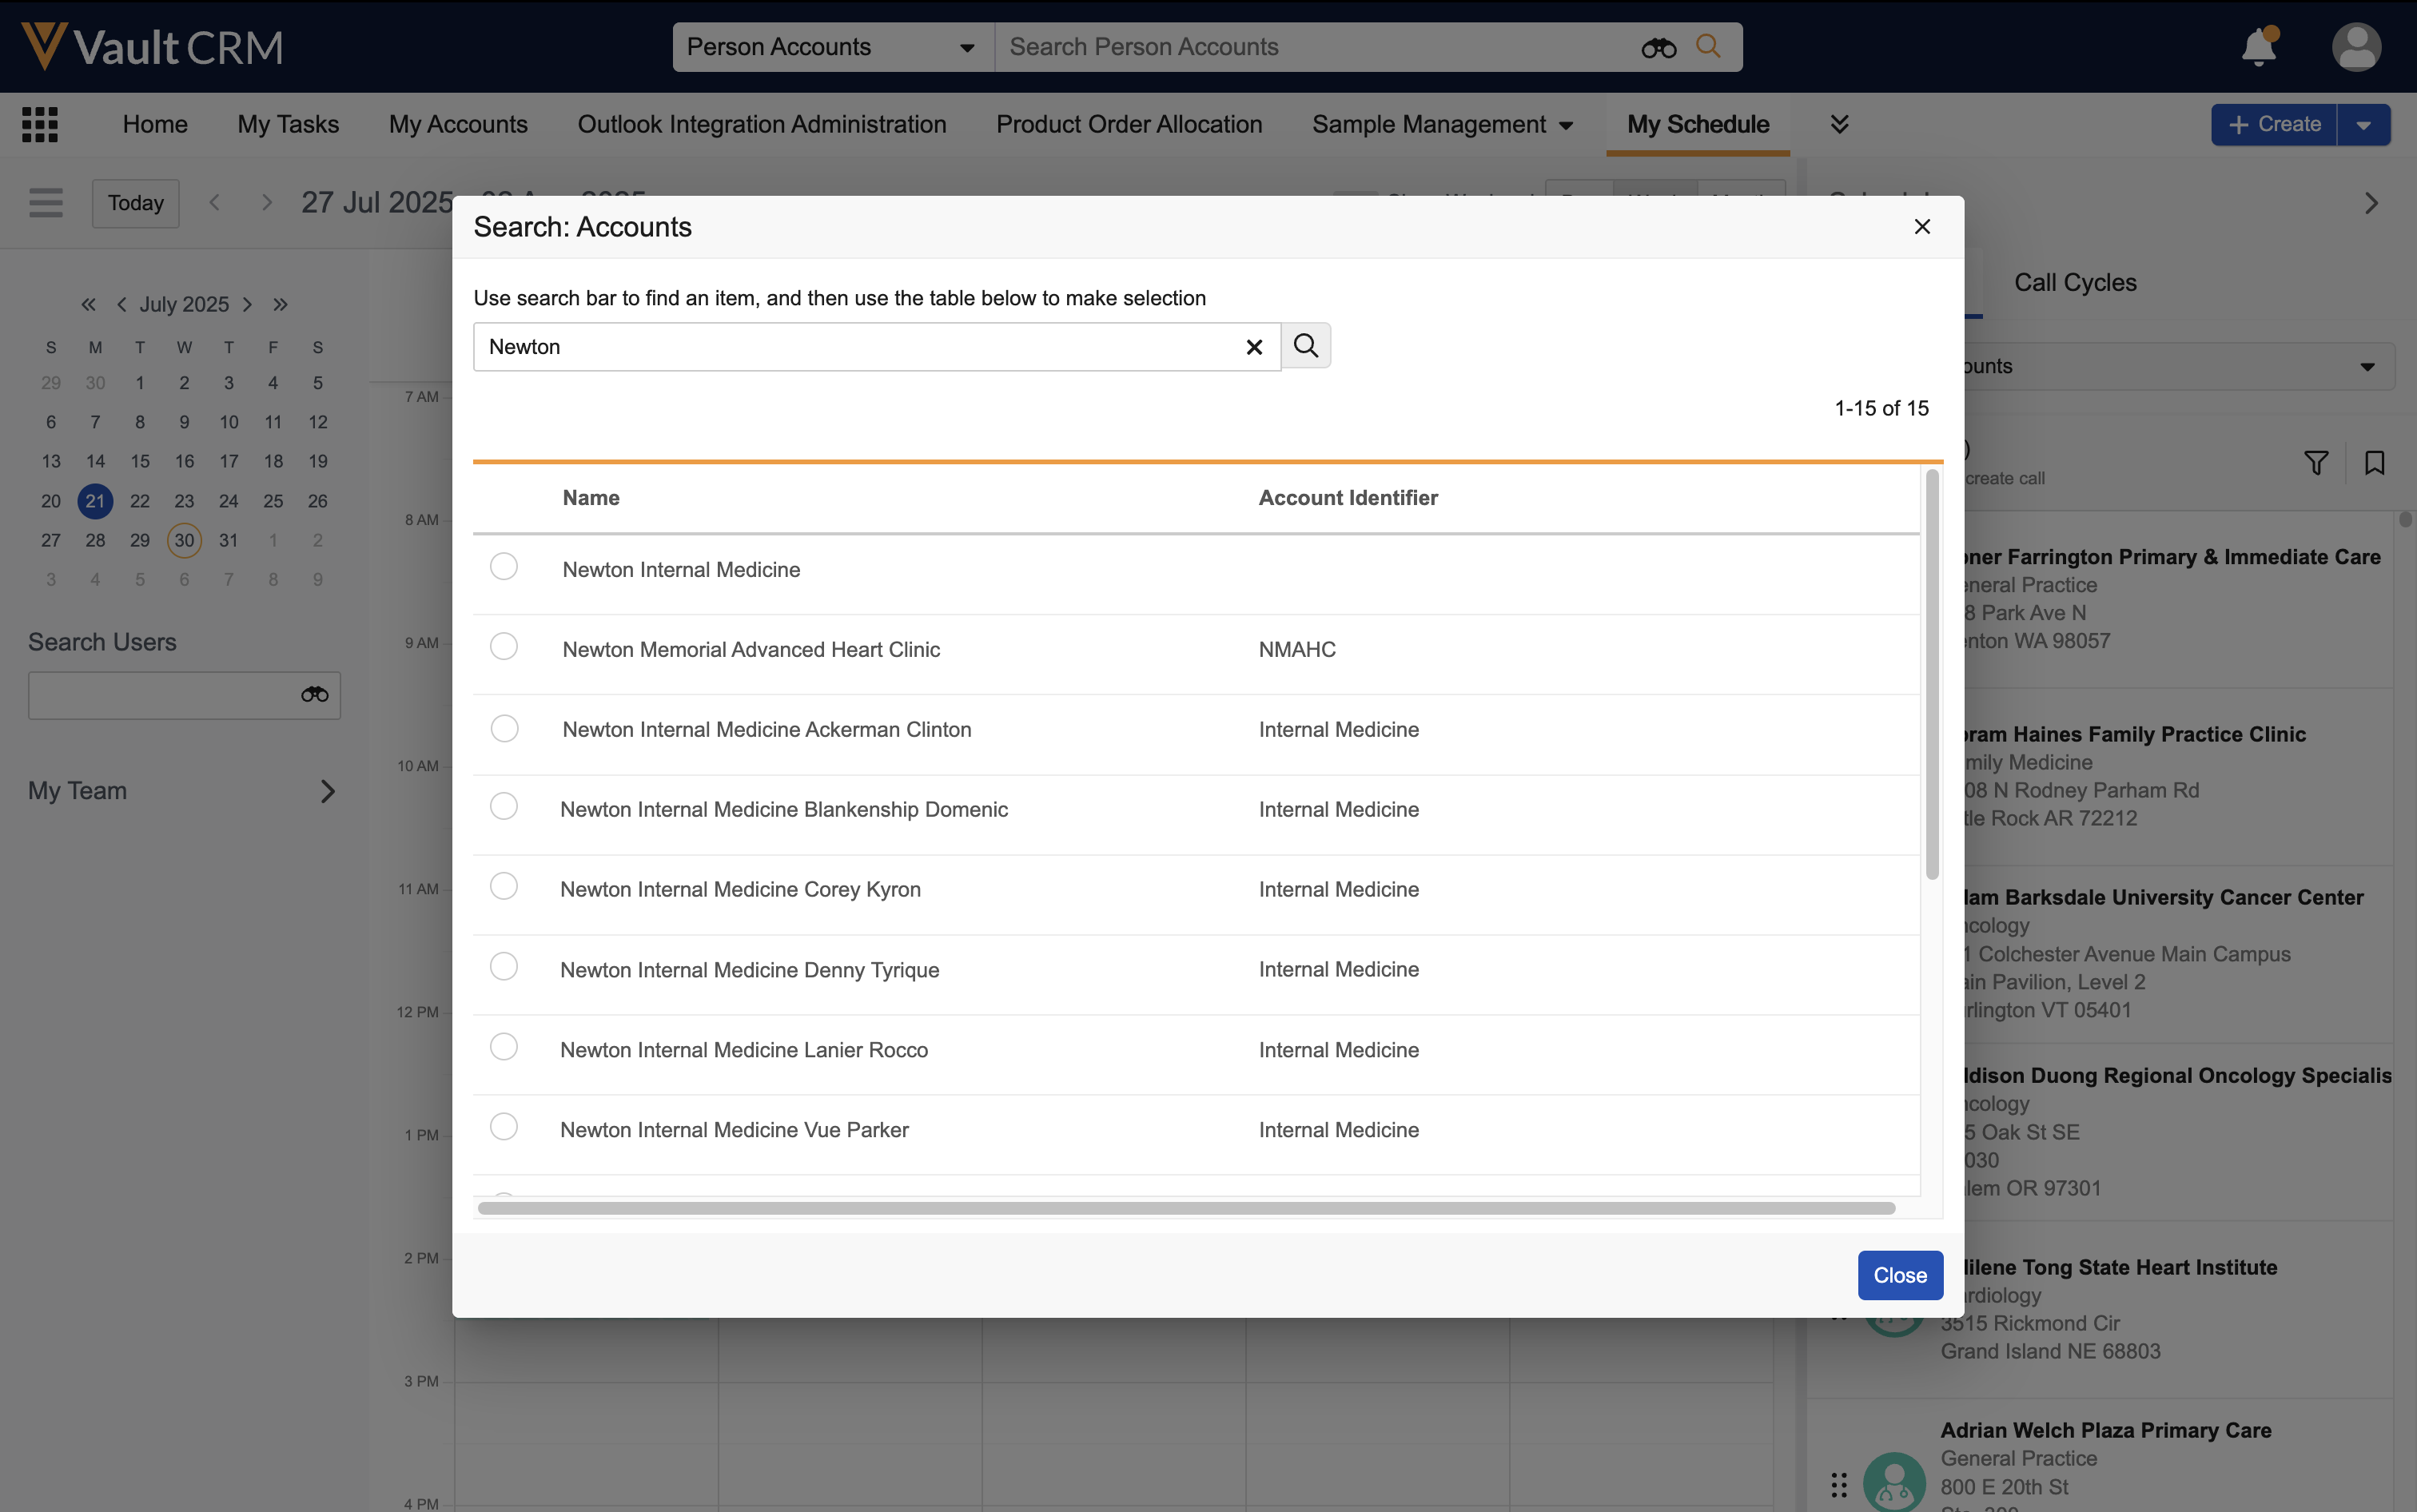Click the magnifier search button in dialog
2417x1512 pixels.
click(1305, 346)
